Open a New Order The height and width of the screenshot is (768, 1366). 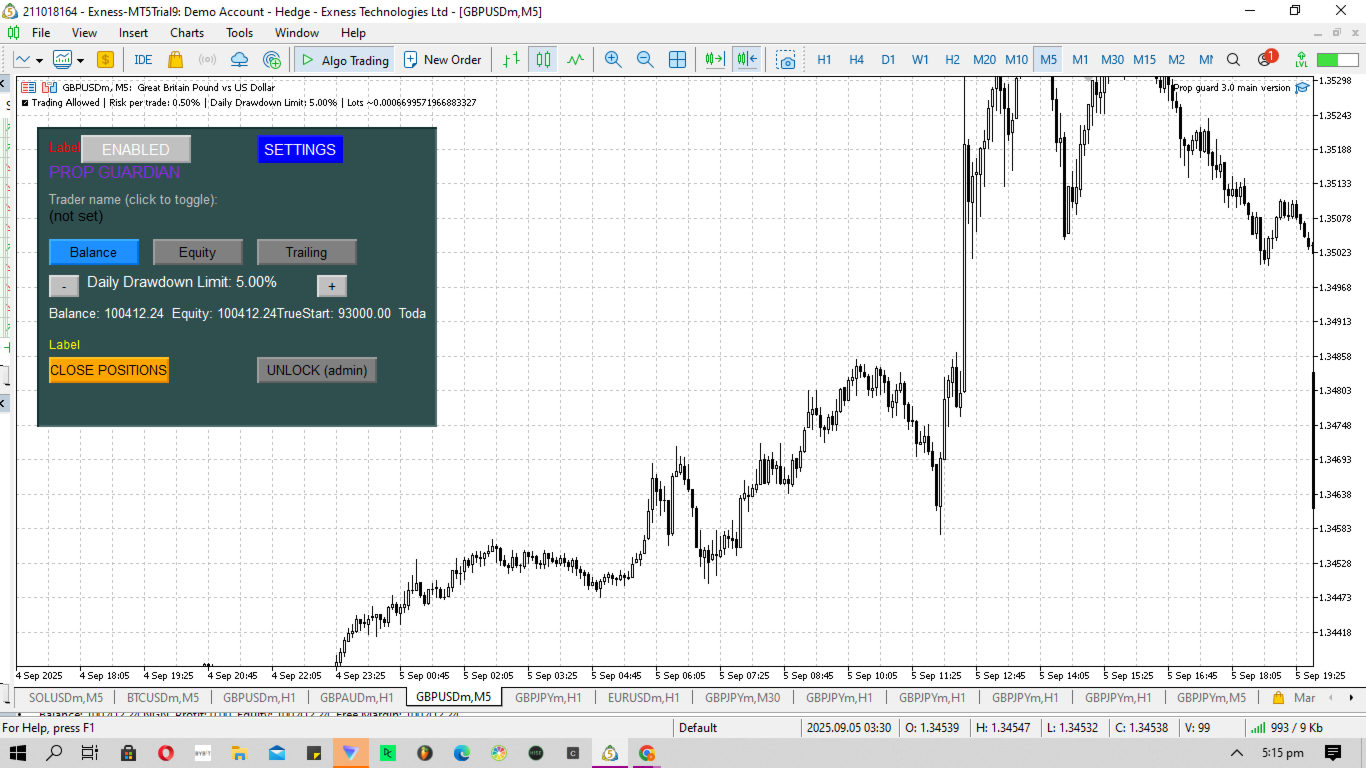click(442, 60)
